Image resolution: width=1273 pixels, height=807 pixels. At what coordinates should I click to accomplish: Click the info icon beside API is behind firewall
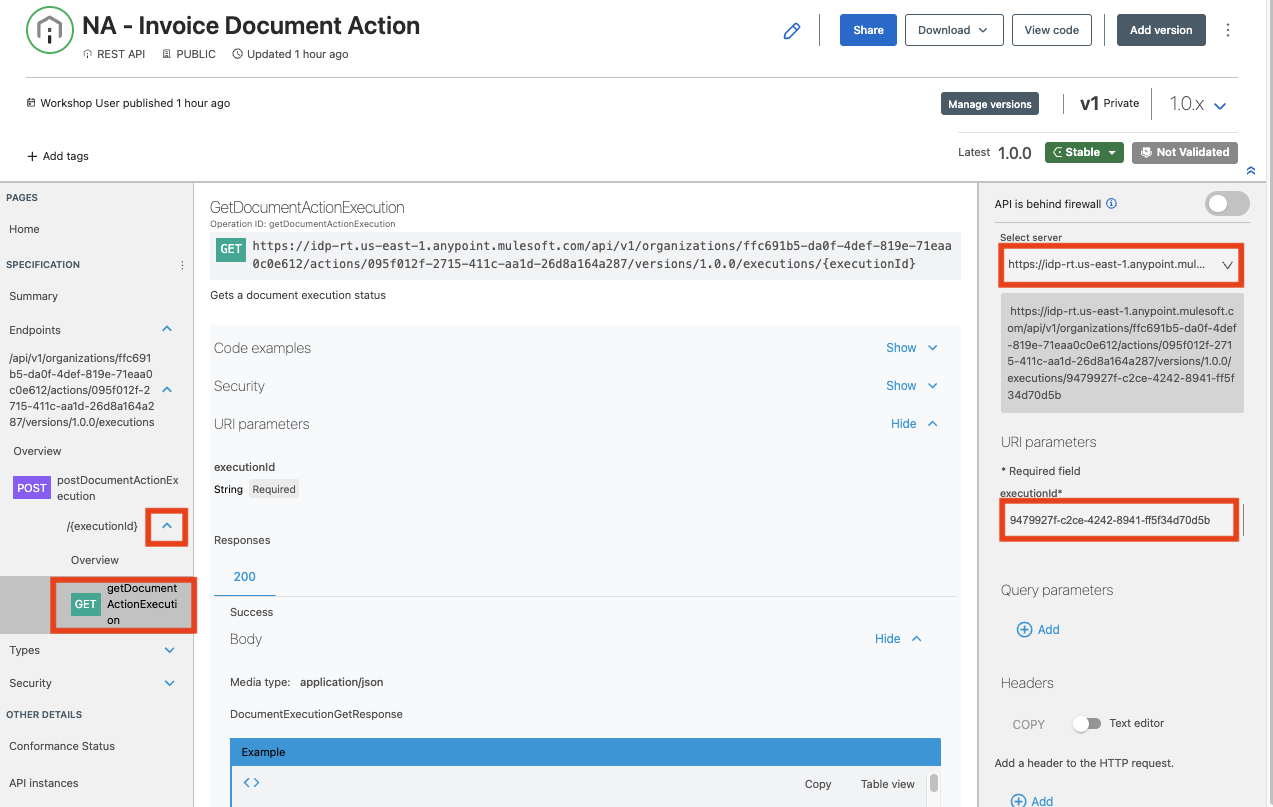1111,204
